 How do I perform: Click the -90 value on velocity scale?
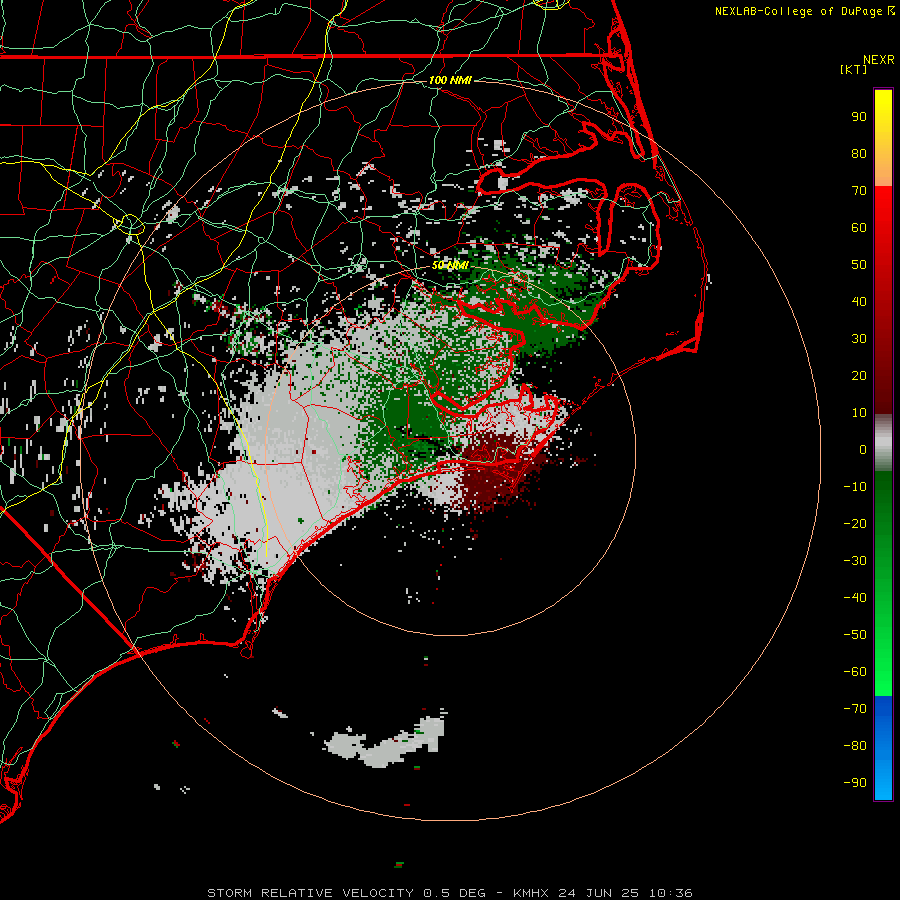(855, 783)
